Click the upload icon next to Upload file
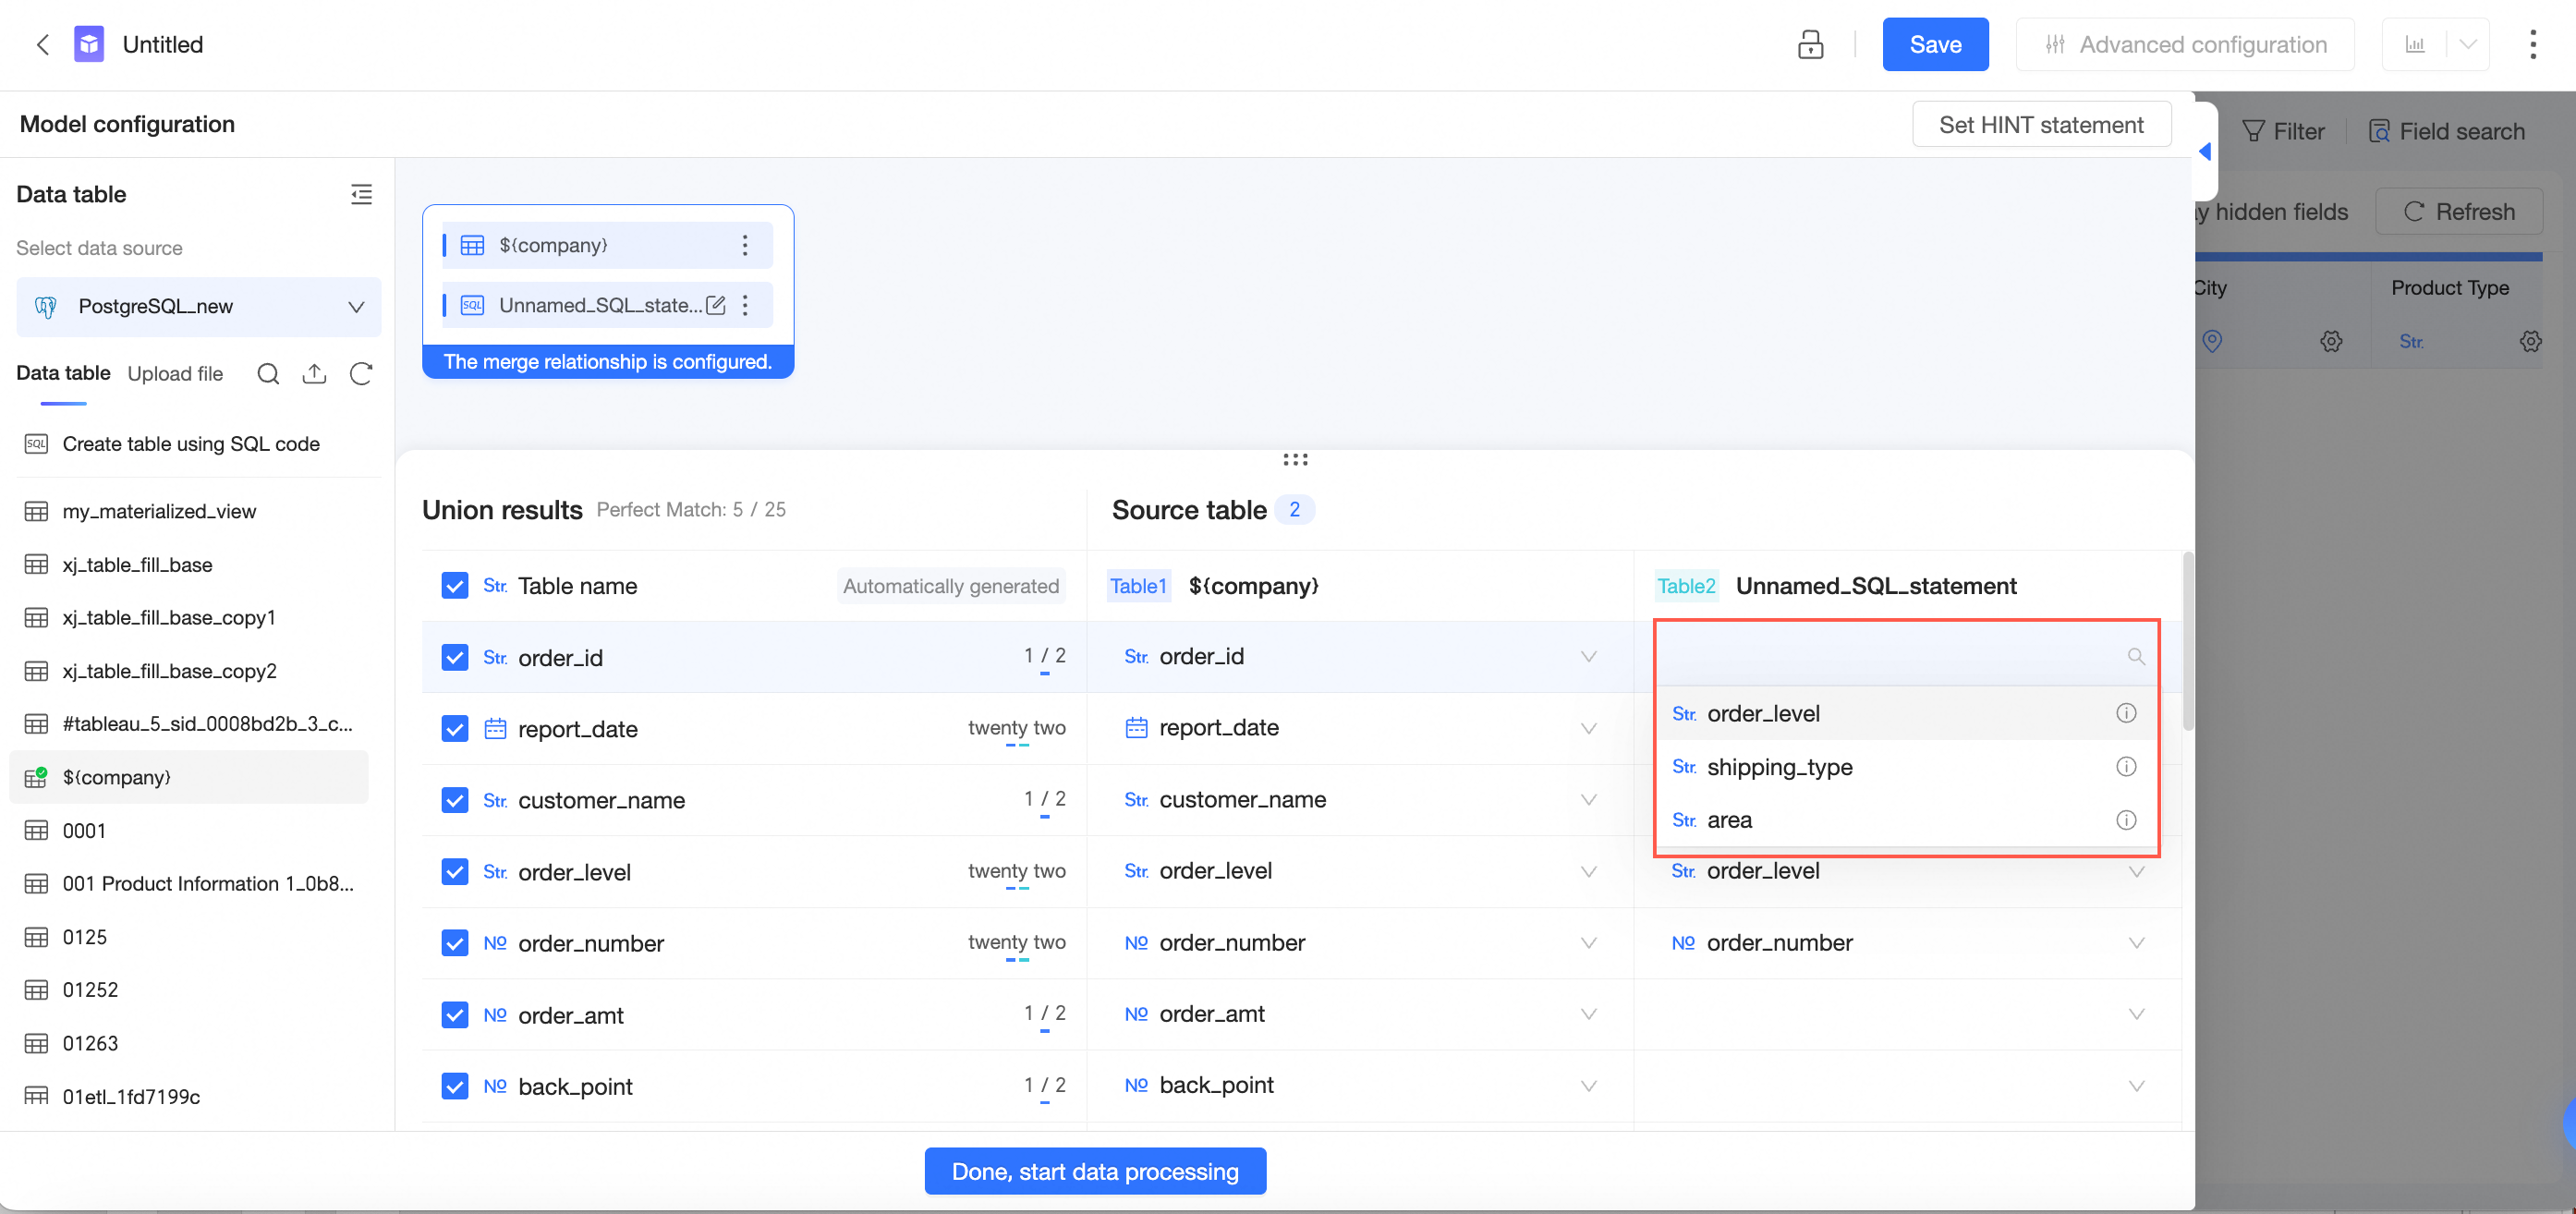Screen dimensions: 2576x1214 coord(314,373)
